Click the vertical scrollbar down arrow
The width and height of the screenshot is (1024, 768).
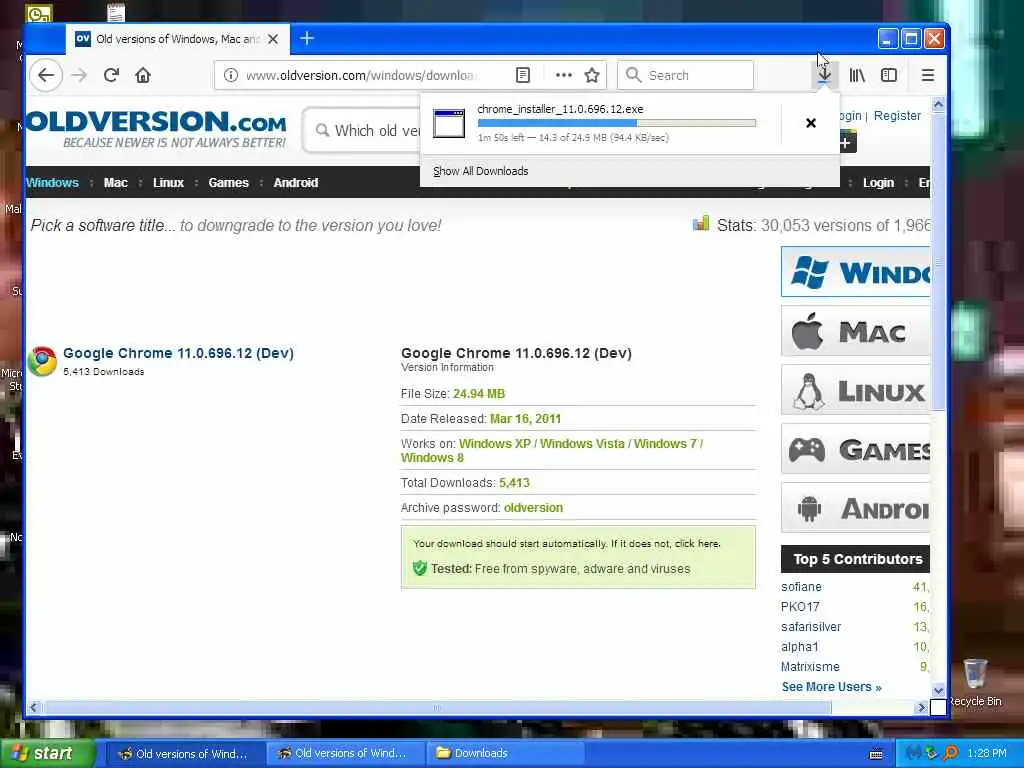click(x=938, y=690)
